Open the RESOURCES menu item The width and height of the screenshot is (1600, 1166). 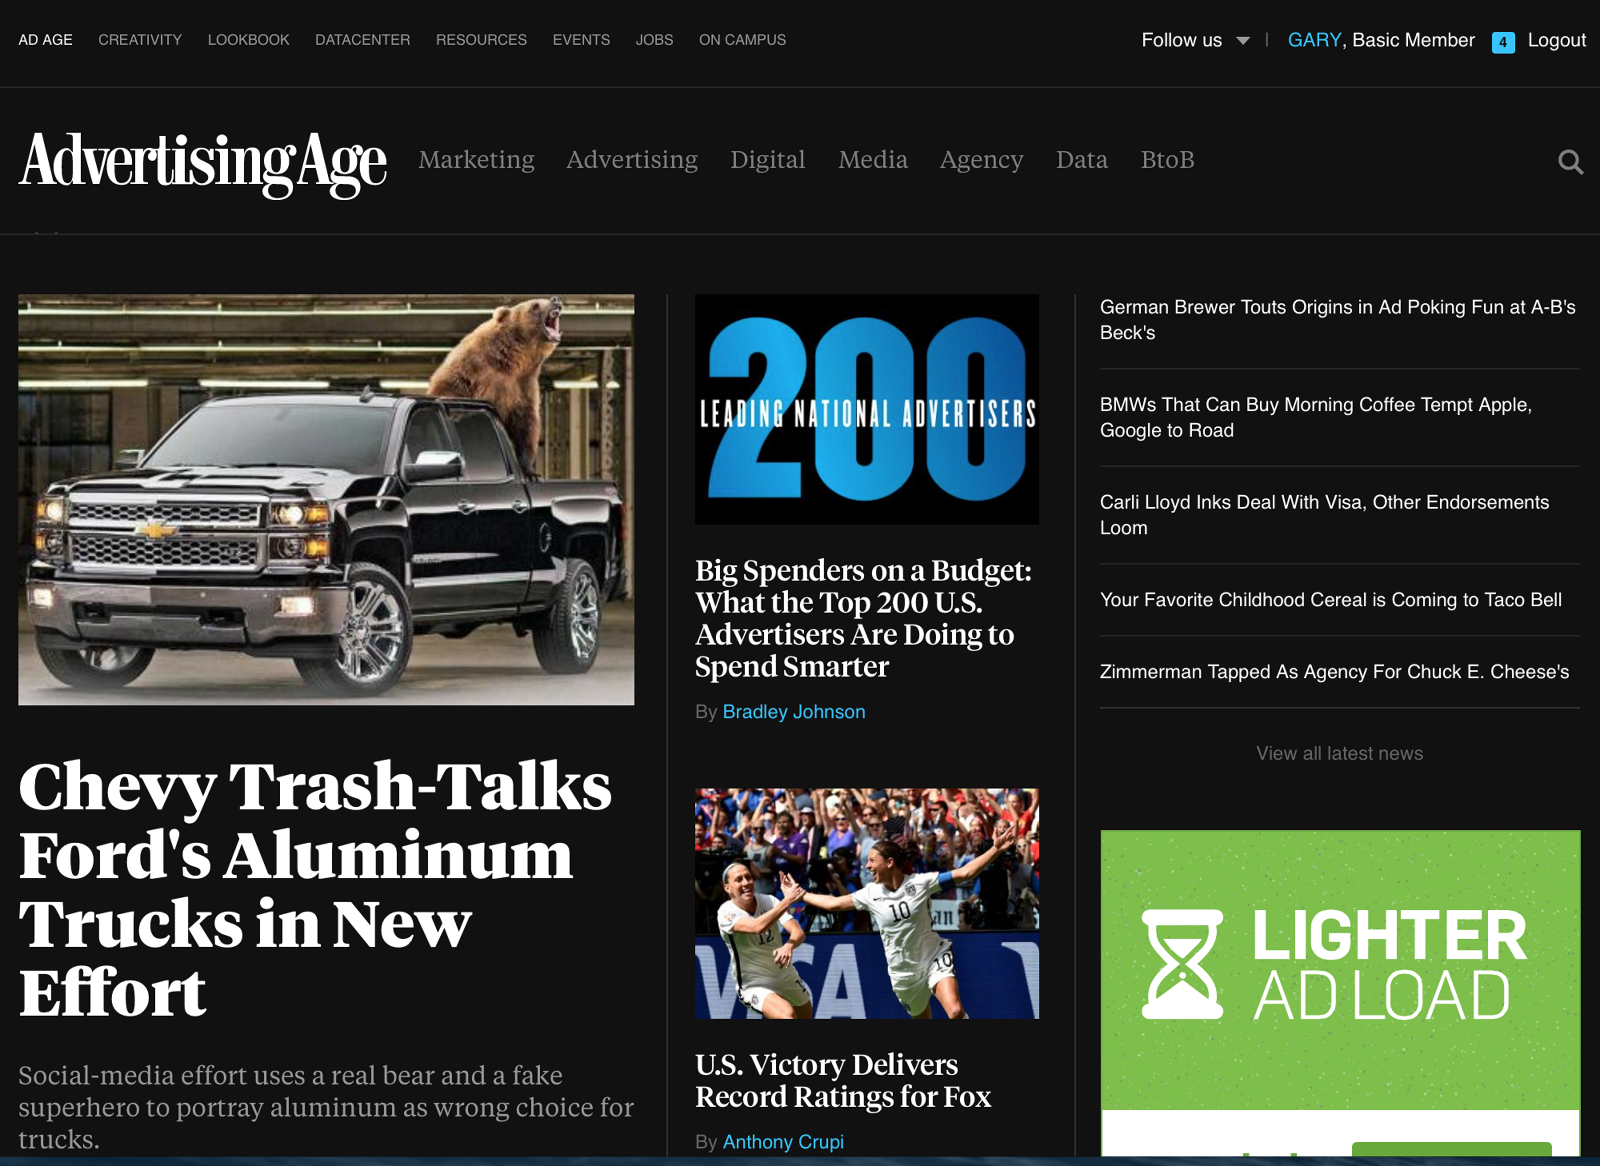(481, 40)
